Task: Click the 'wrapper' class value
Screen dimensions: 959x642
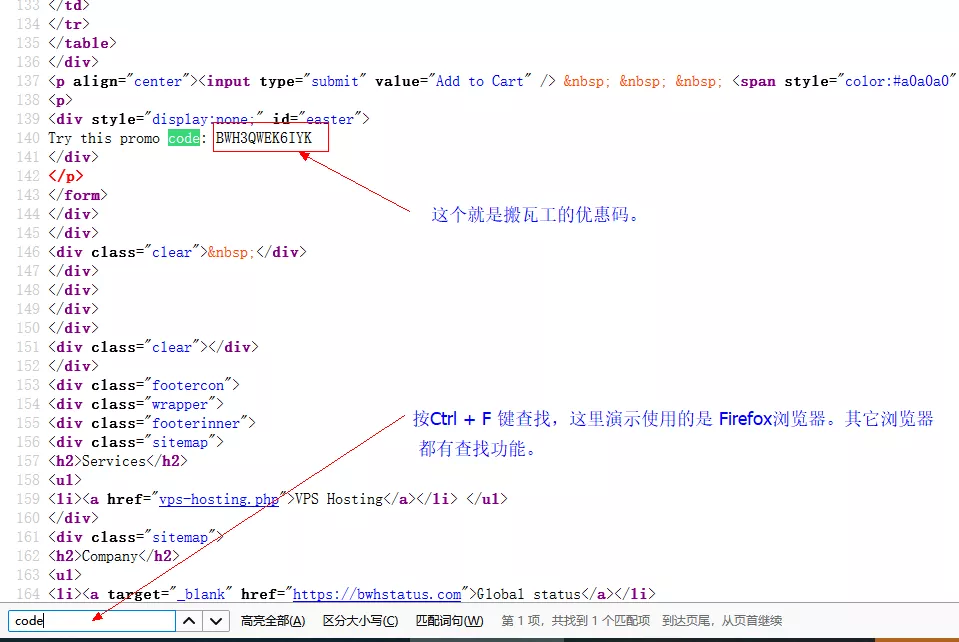Action: [x=180, y=404]
